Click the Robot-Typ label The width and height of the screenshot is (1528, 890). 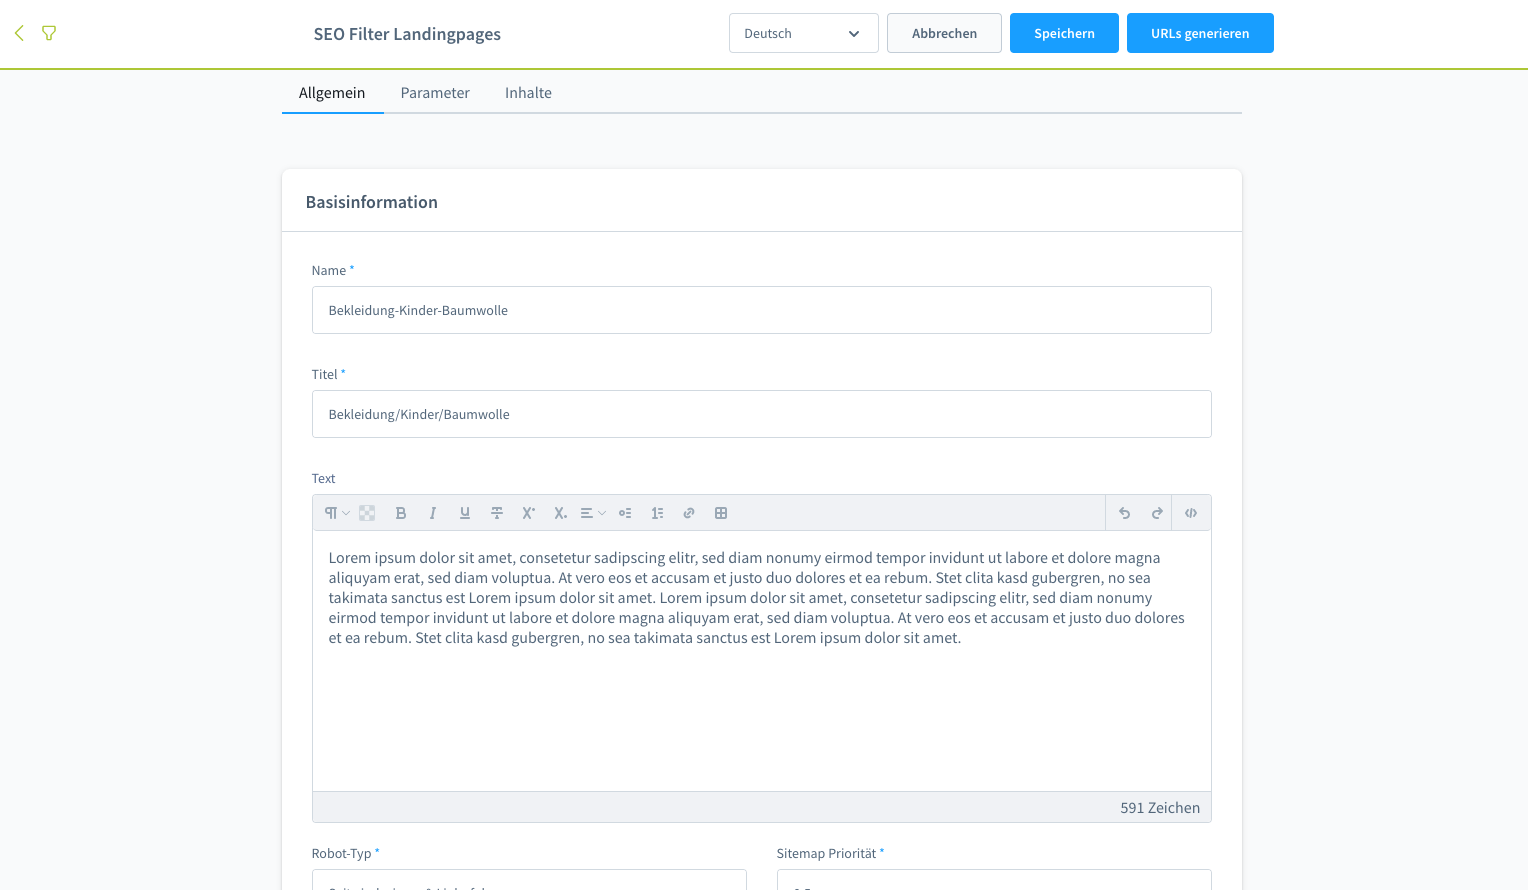pos(341,853)
